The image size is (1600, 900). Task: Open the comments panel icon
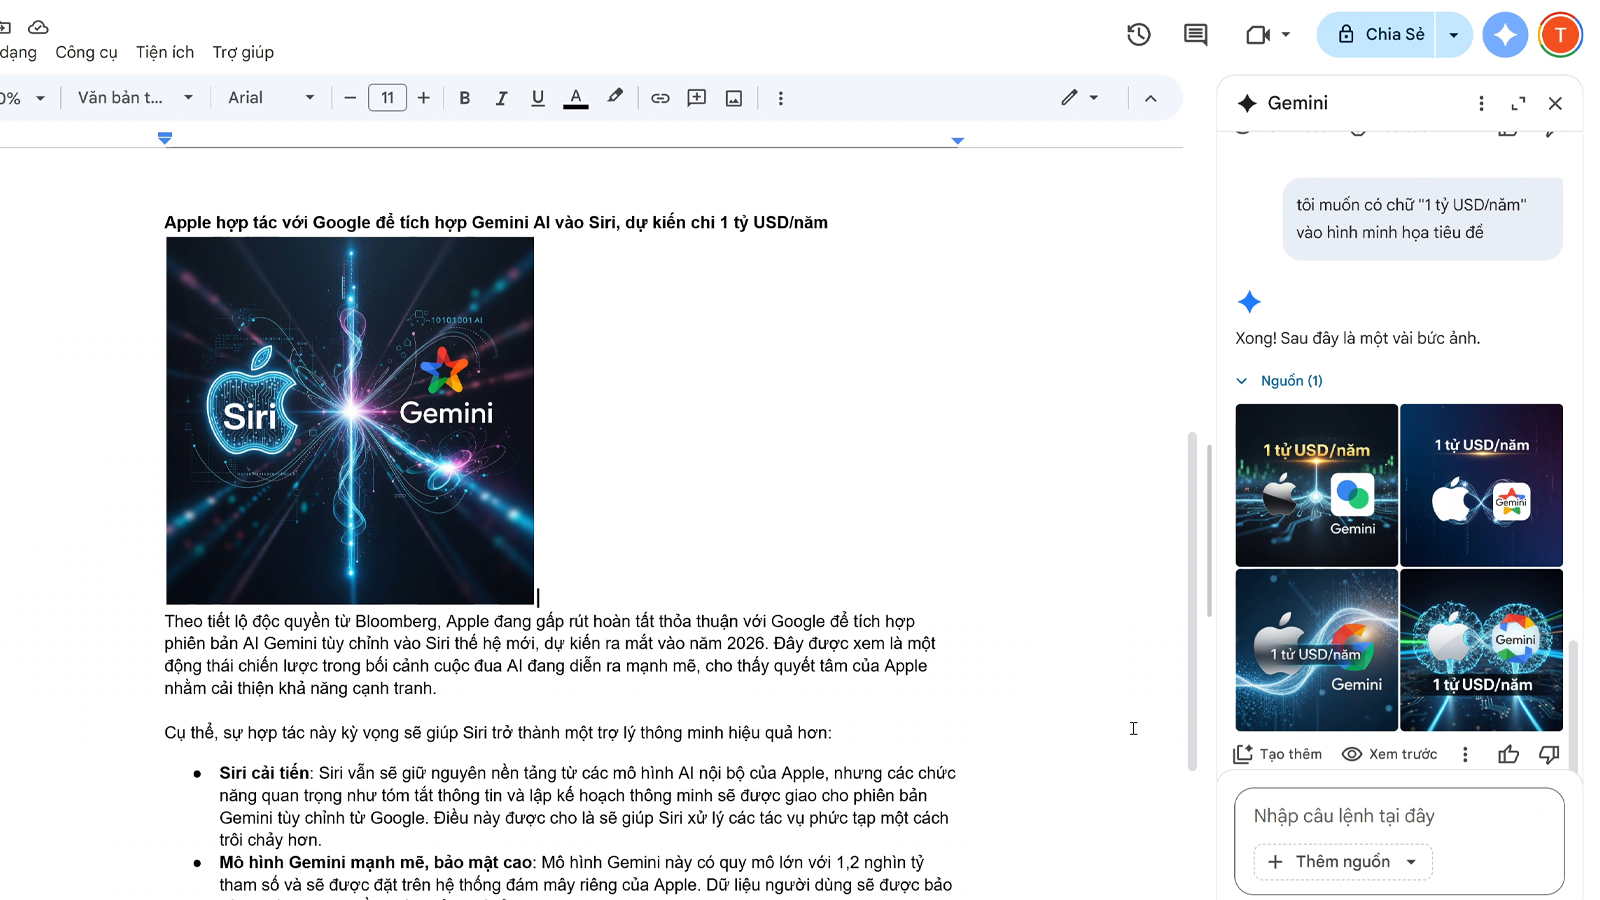click(x=1195, y=35)
